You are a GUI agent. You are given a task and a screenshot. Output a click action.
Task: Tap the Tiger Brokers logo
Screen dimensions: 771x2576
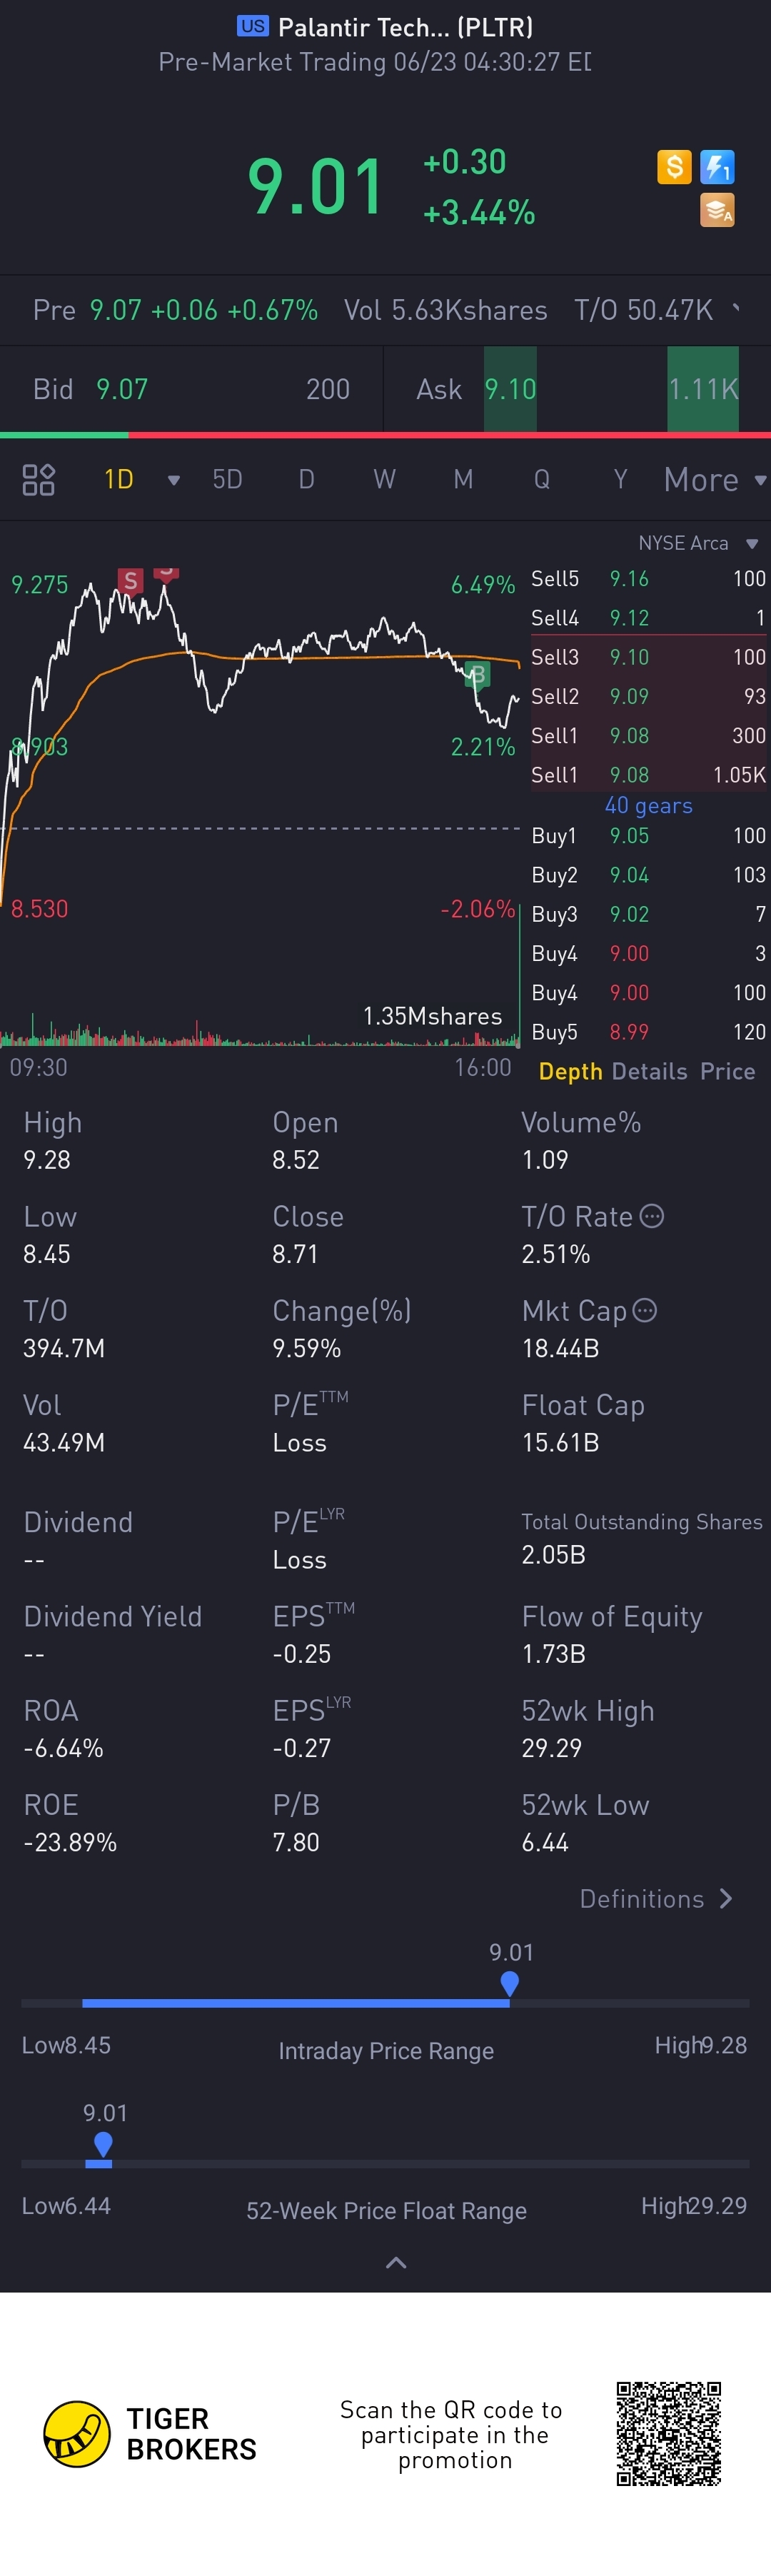coord(77,2434)
